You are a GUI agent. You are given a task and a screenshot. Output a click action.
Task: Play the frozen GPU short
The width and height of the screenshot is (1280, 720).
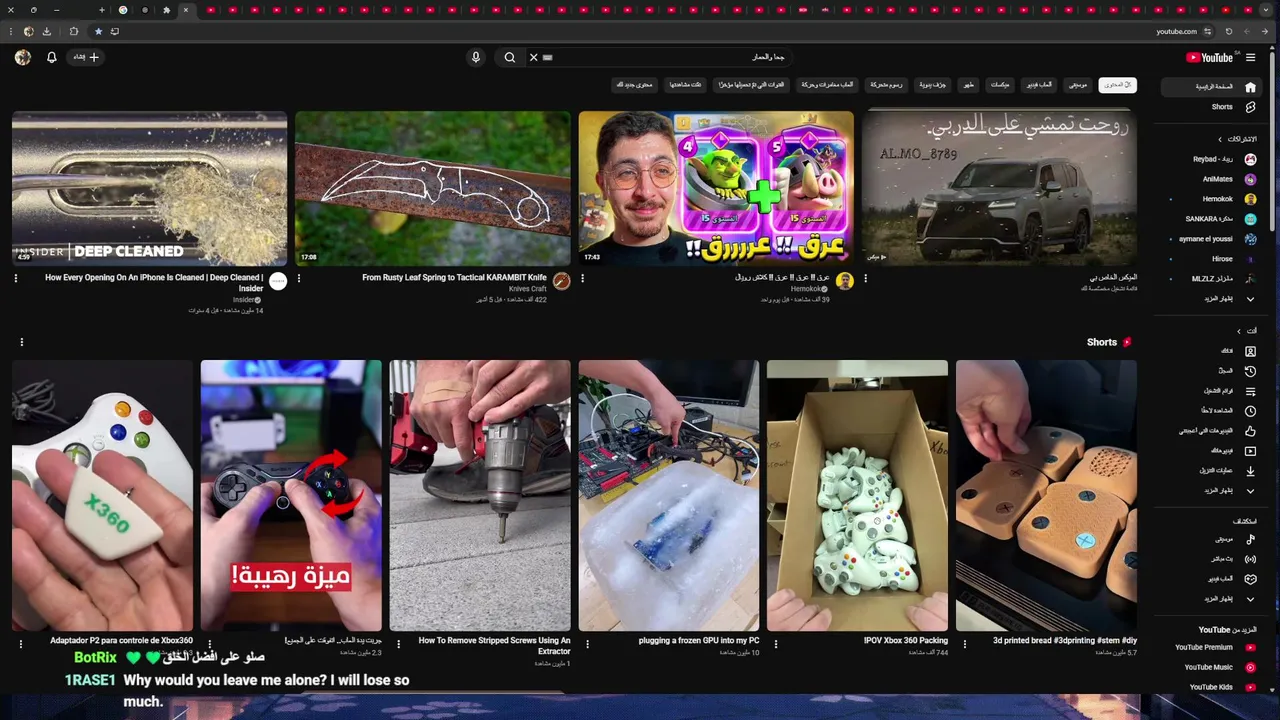click(x=669, y=495)
